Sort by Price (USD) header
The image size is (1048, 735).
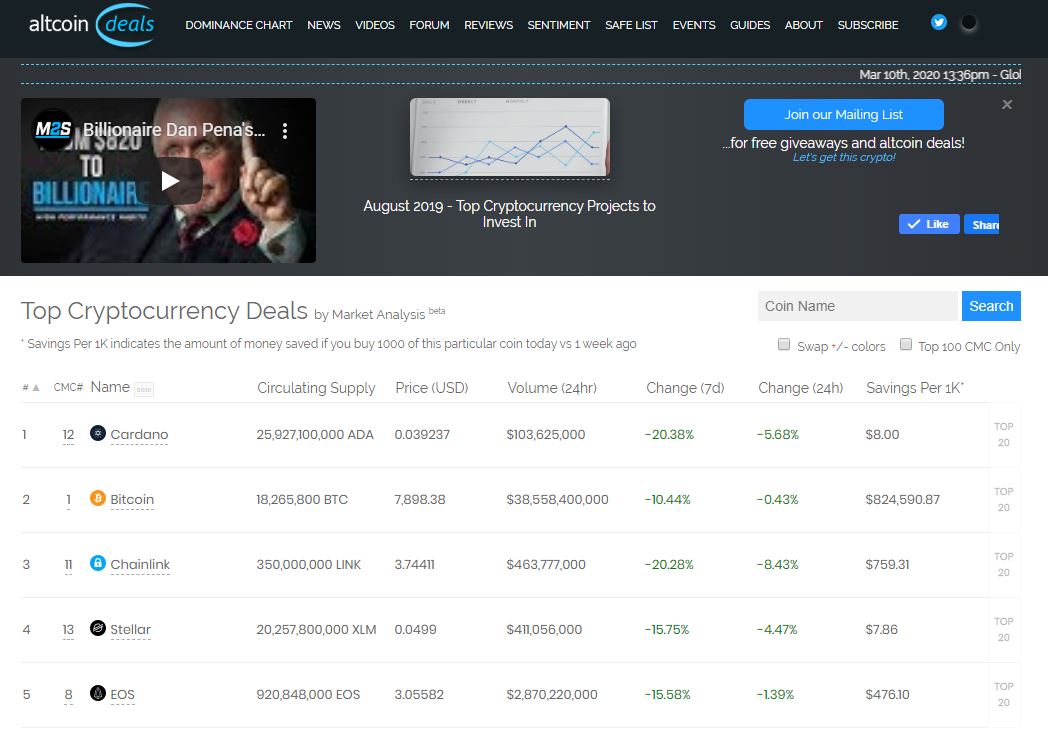[432, 388]
